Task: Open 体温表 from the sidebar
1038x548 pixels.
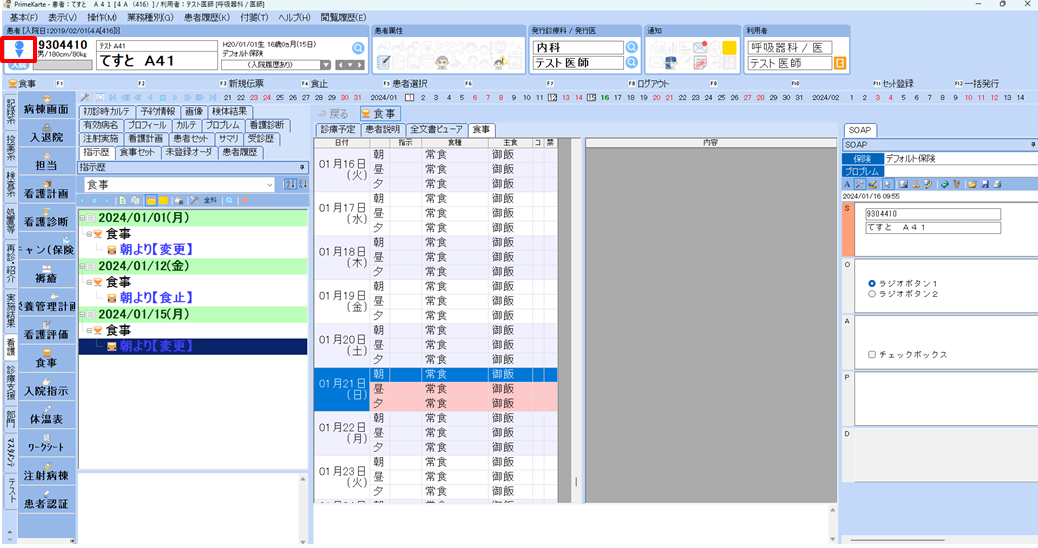Action: point(46,416)
